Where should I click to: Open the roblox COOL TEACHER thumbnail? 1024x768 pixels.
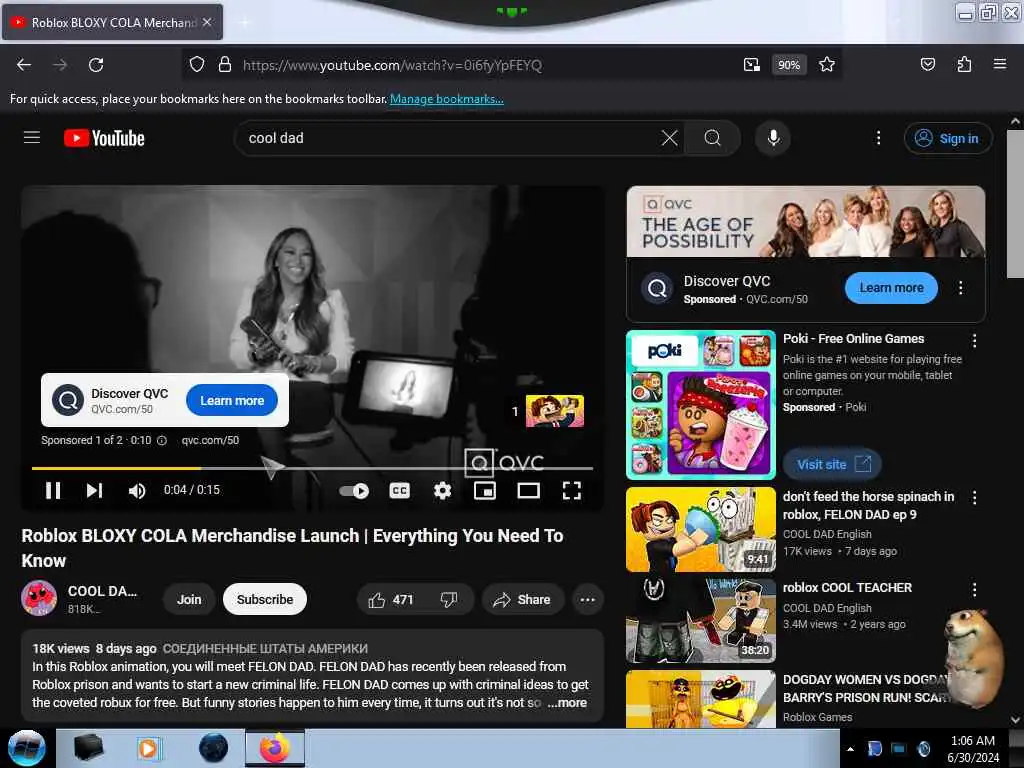click(701, 621)
